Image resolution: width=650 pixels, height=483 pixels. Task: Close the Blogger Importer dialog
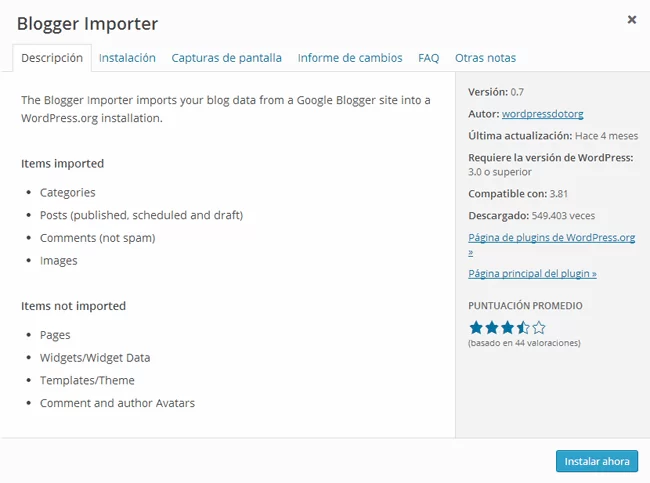(631, 19)
